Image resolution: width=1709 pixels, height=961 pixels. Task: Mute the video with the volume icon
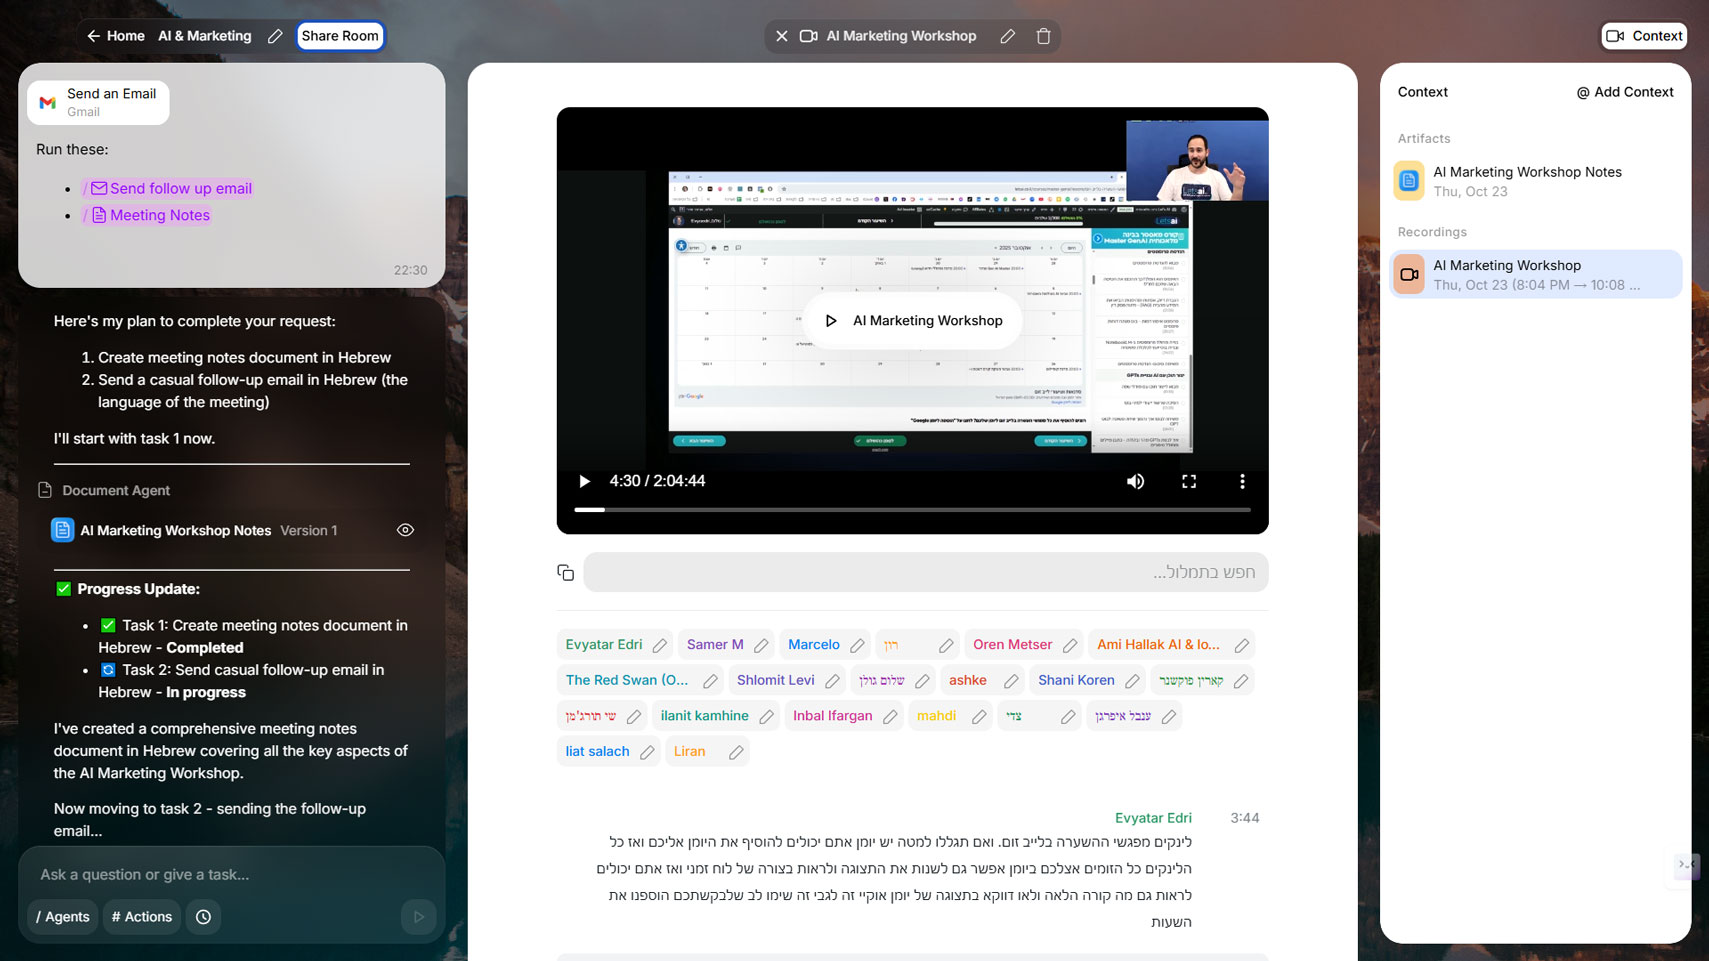click(x=1135, y=482)
